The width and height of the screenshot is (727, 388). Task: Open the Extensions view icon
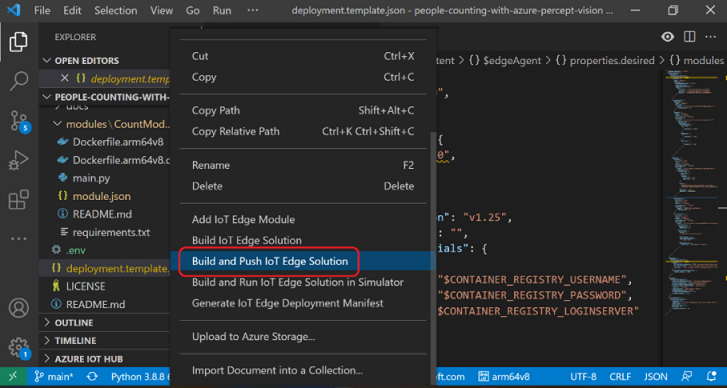(x=19, y=200)
